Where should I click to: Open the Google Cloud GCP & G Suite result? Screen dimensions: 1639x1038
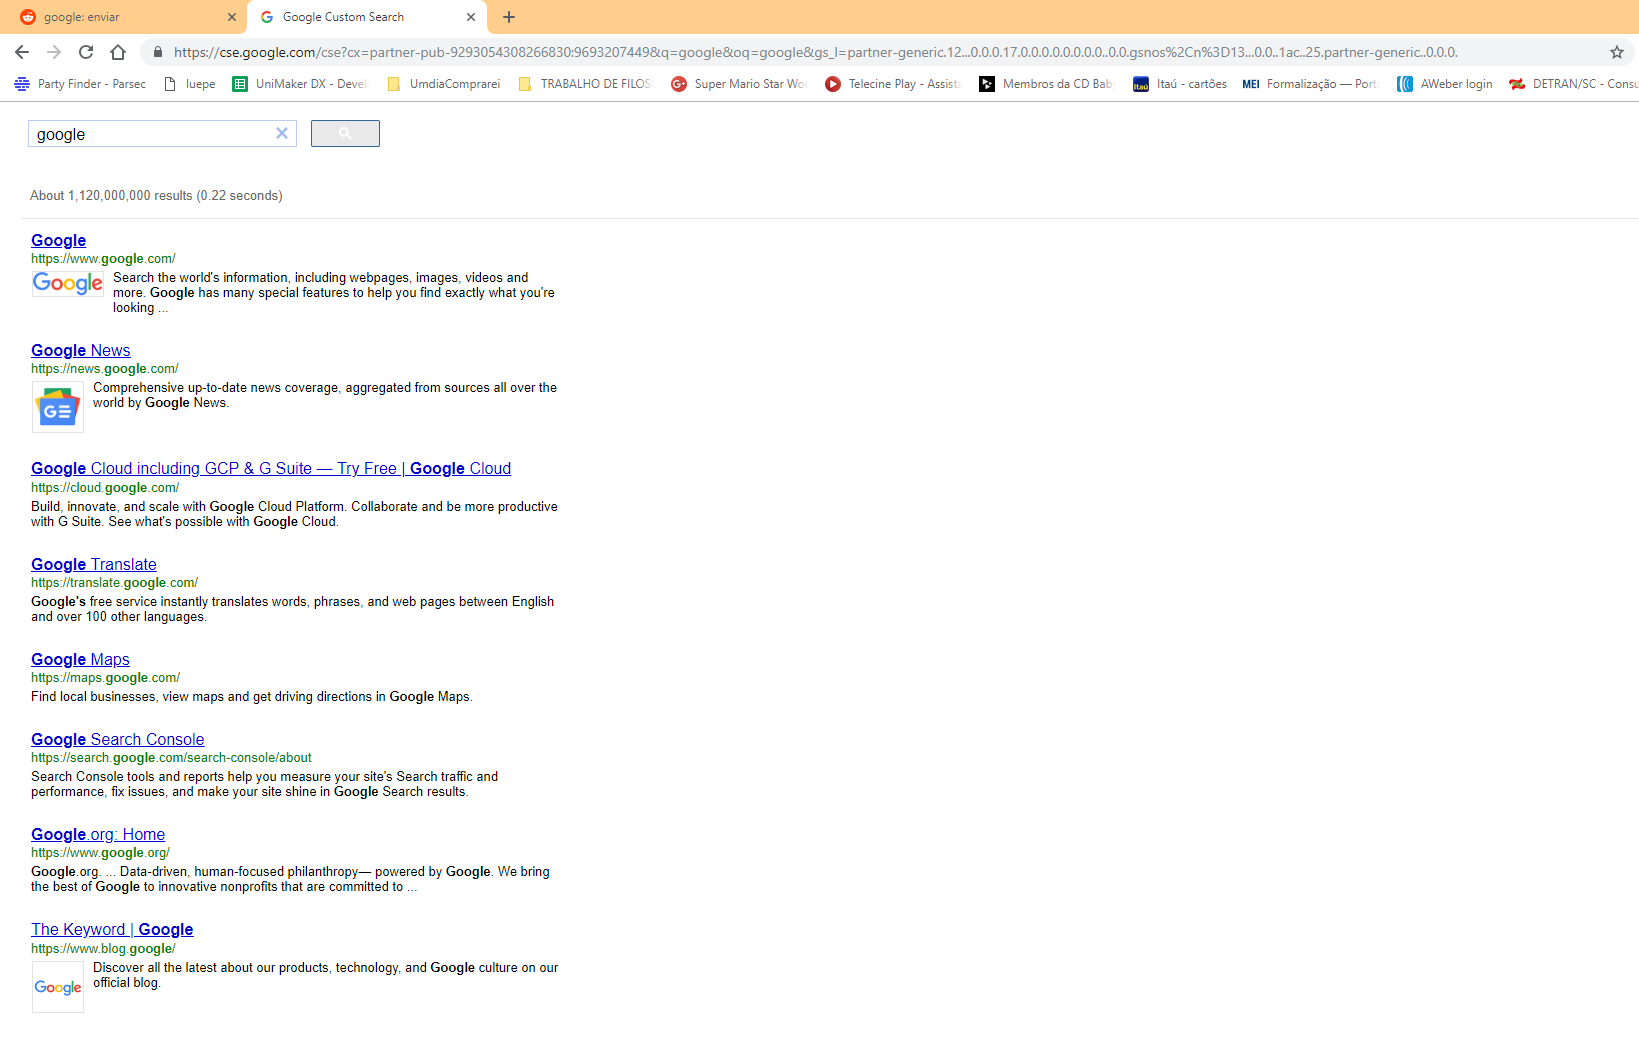point(271,468)
